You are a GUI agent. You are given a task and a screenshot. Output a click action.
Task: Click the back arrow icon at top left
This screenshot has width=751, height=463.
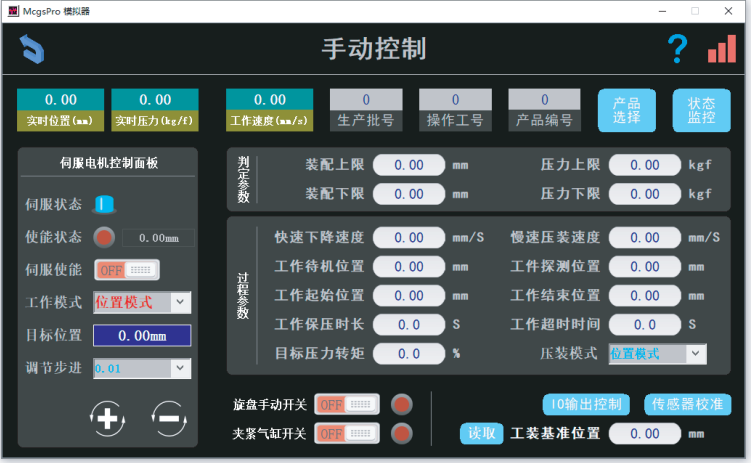(32, 48)
